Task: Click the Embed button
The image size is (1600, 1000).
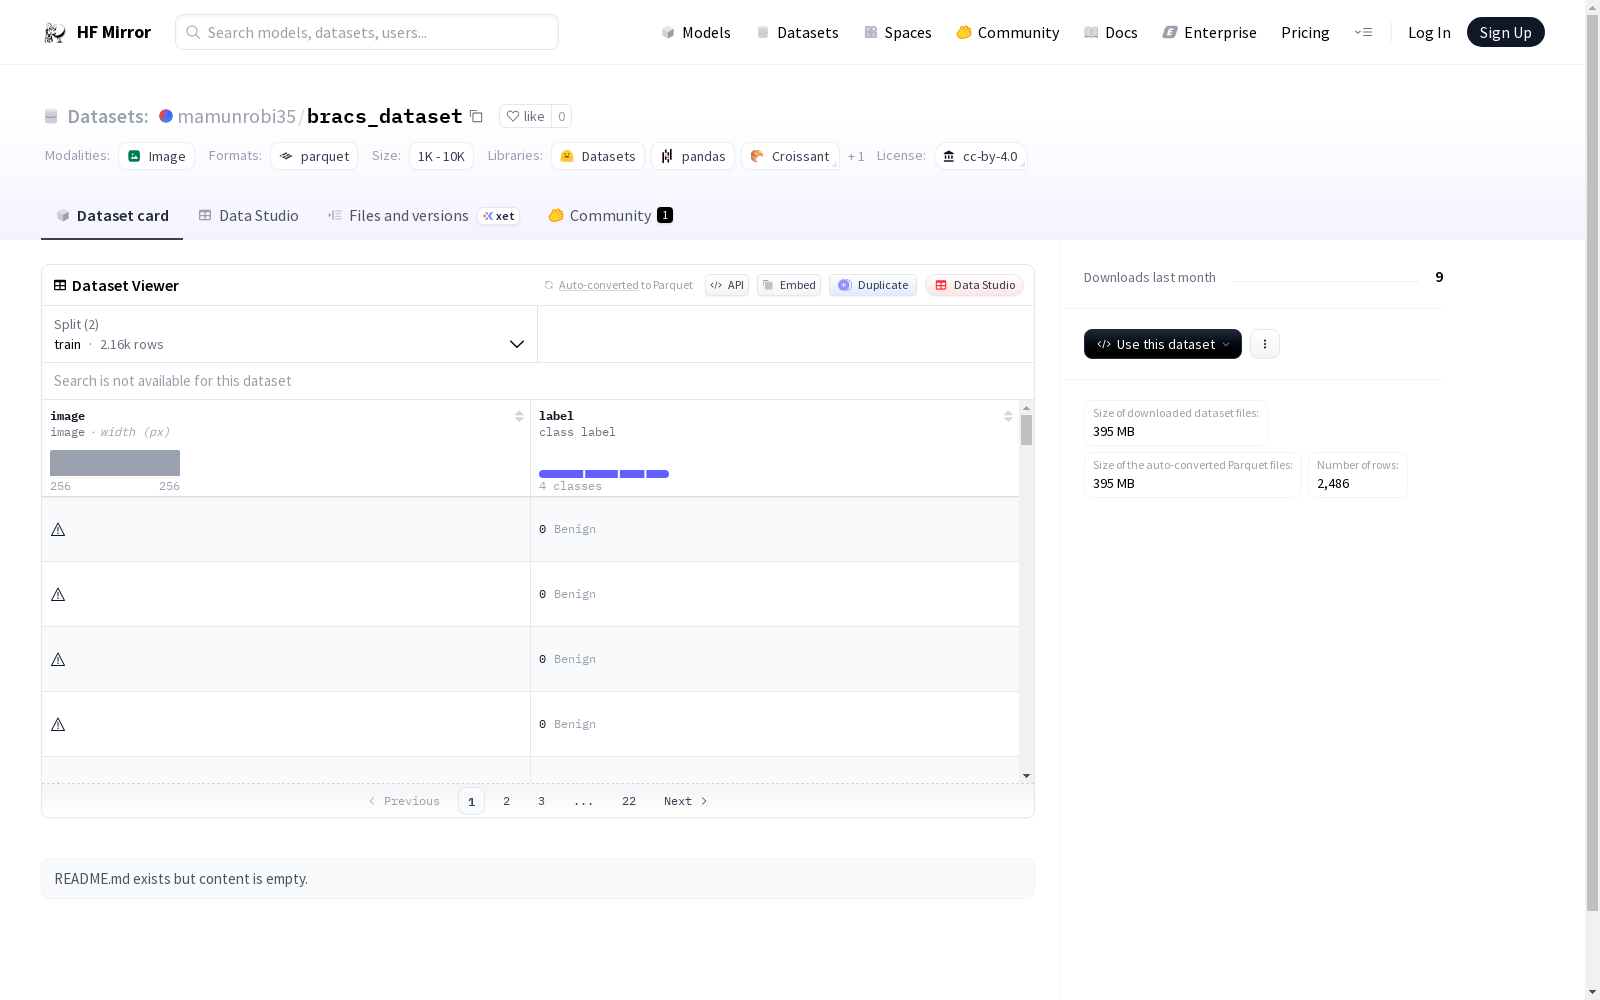Action: [789, 285]
